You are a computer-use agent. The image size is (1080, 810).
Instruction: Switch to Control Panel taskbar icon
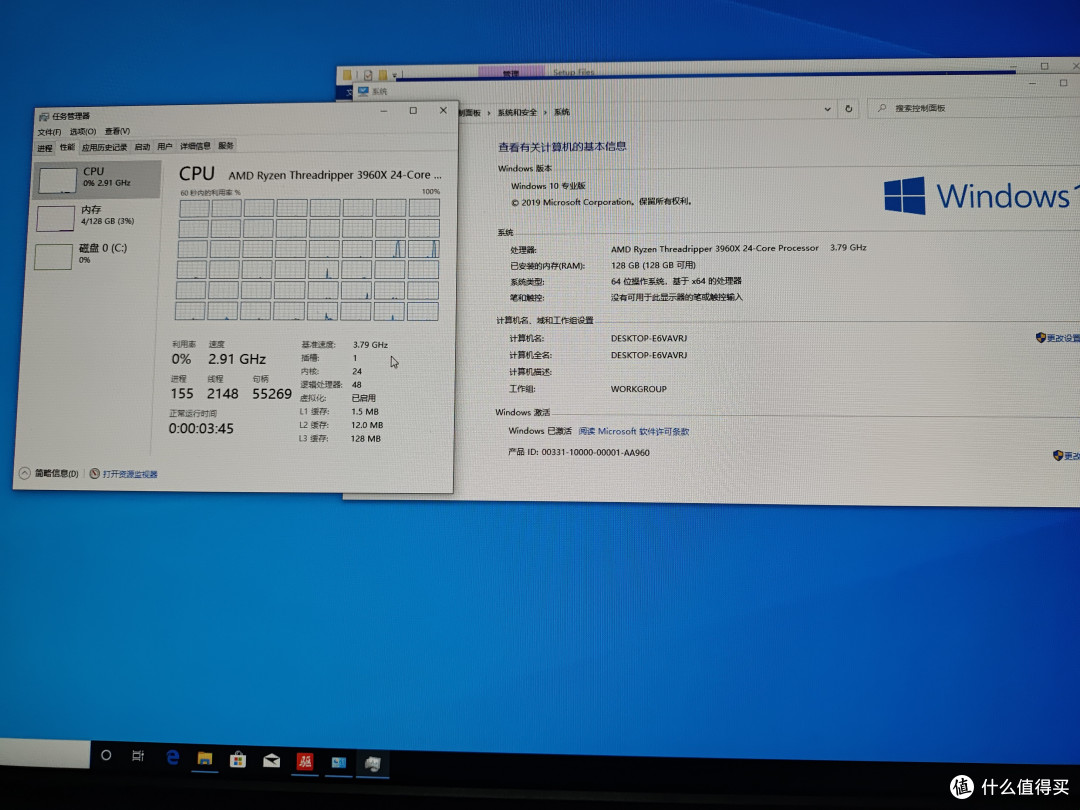338,762
